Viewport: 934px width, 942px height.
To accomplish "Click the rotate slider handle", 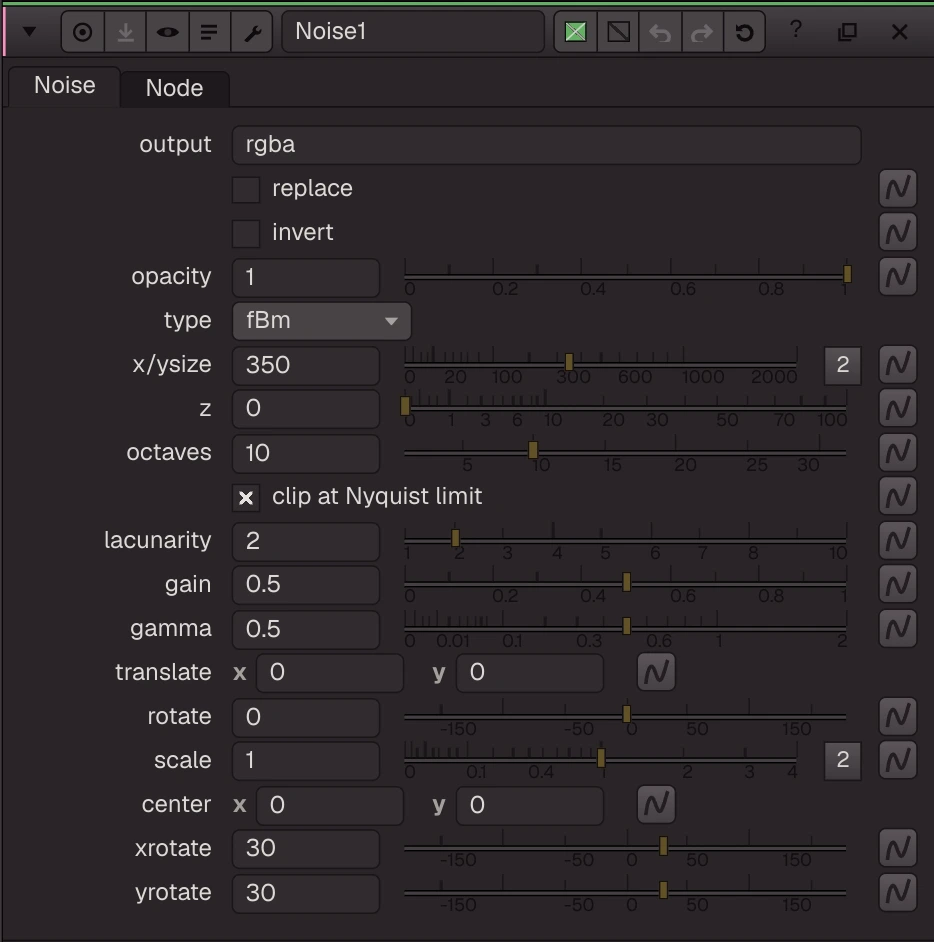I will coord(626,714).
